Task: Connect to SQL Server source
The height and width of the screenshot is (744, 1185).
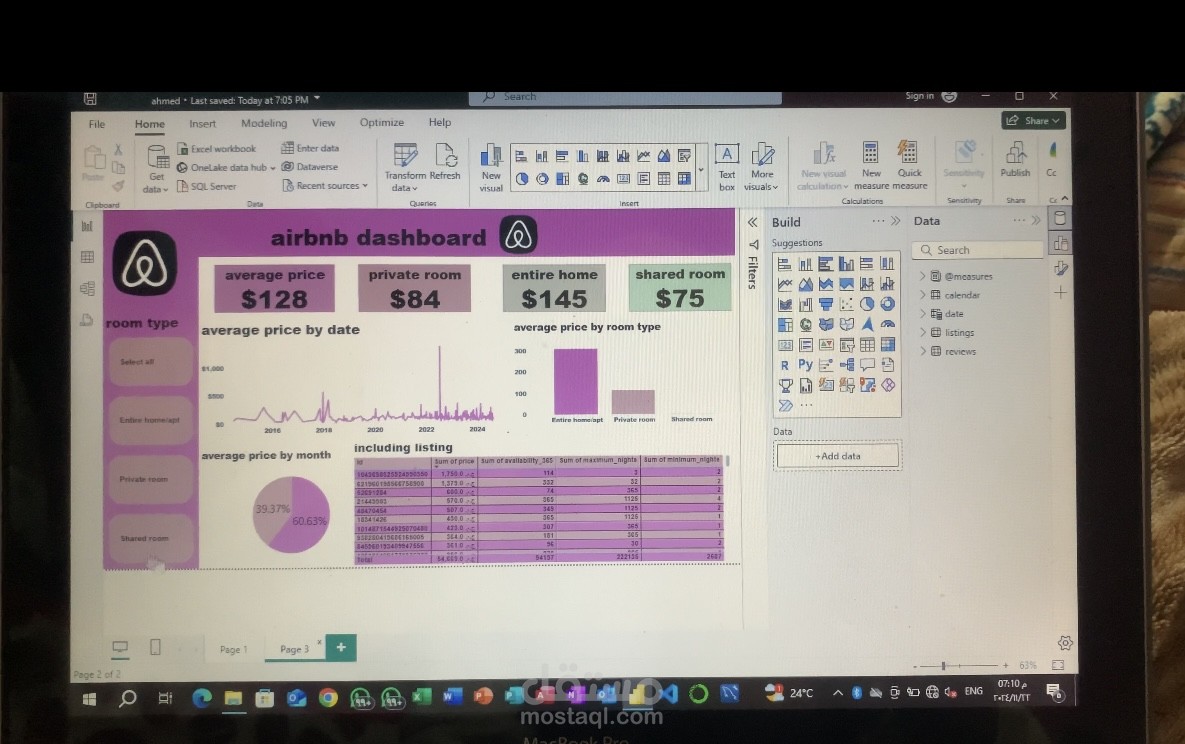Action: 207,186
